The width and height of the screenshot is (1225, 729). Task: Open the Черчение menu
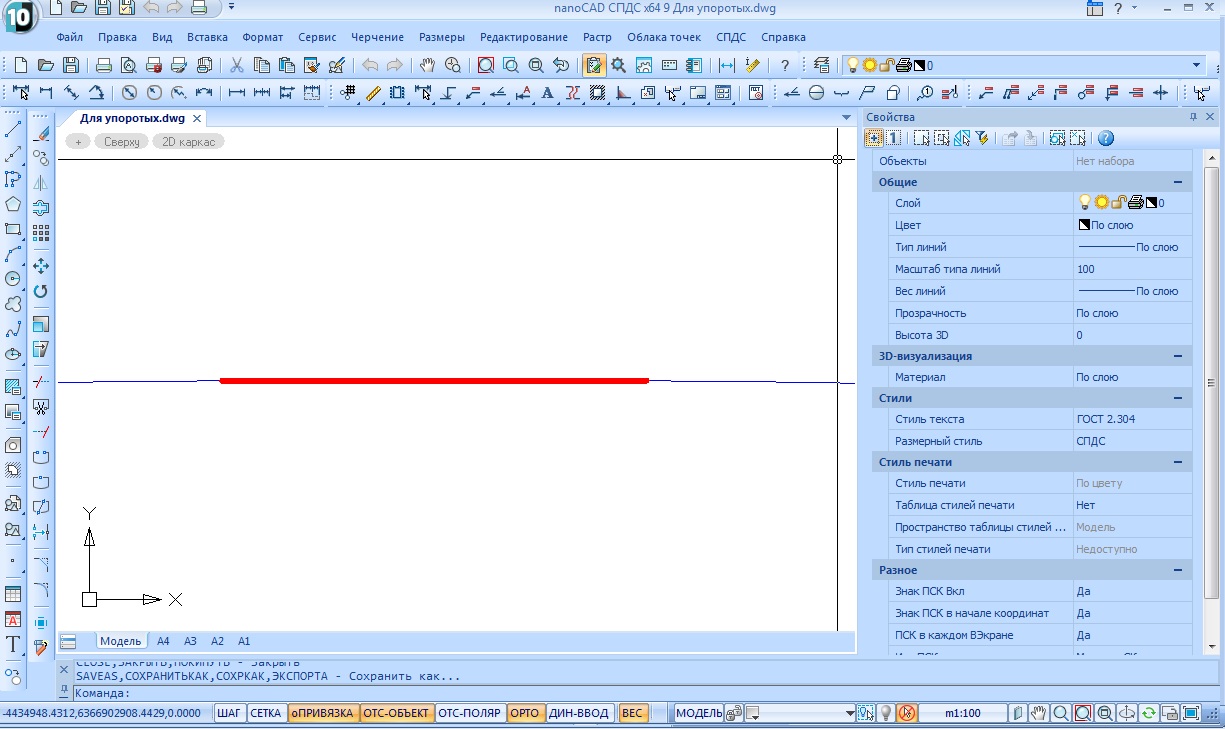(x=377, y=37)
